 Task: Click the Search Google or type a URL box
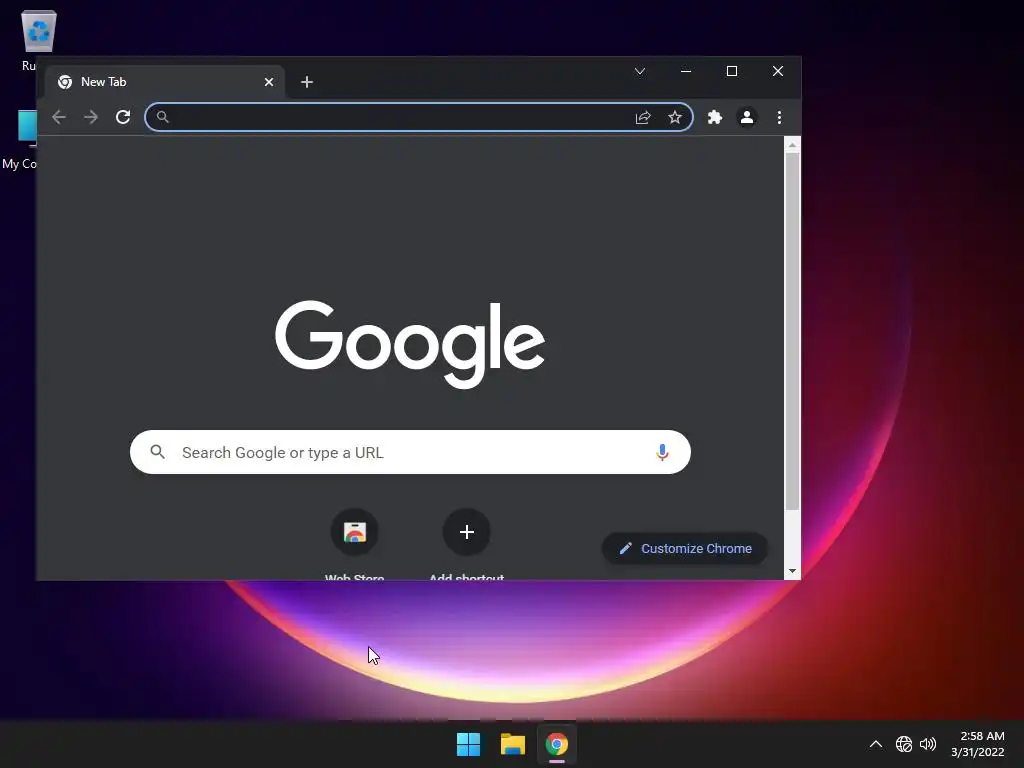(x=410, y=452)
